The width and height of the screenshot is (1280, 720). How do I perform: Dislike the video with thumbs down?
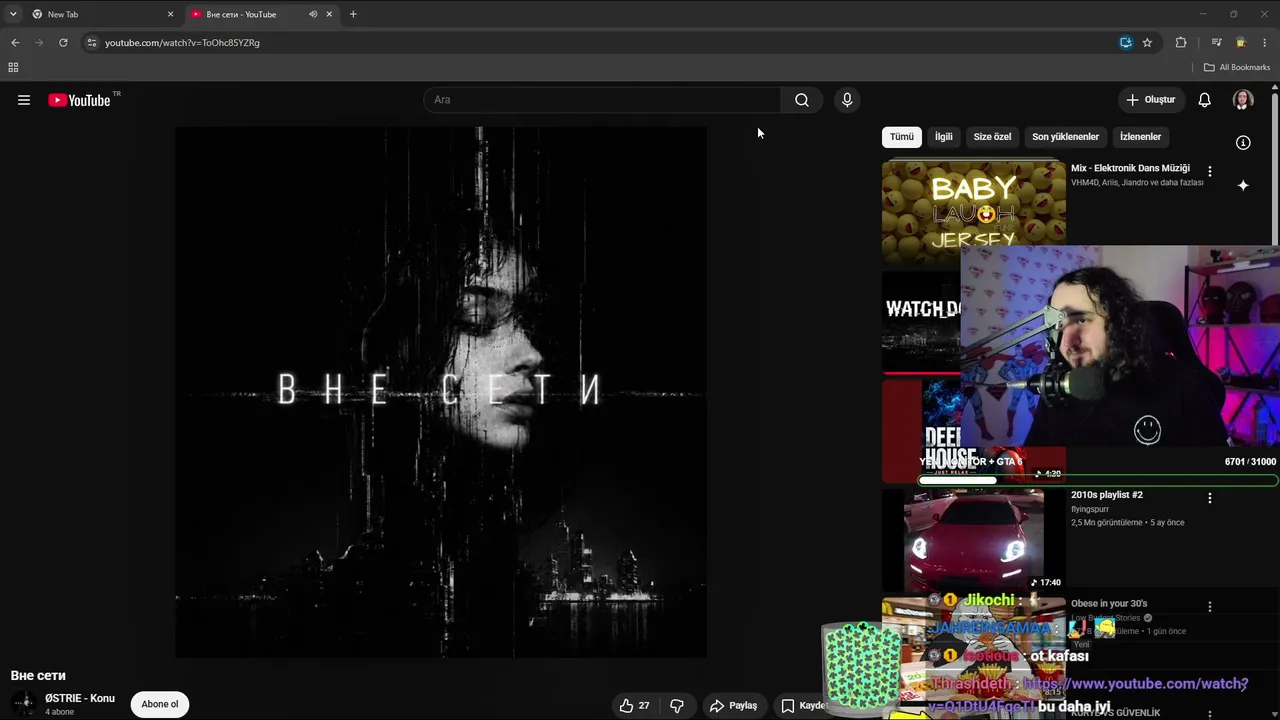pos(677,705)
